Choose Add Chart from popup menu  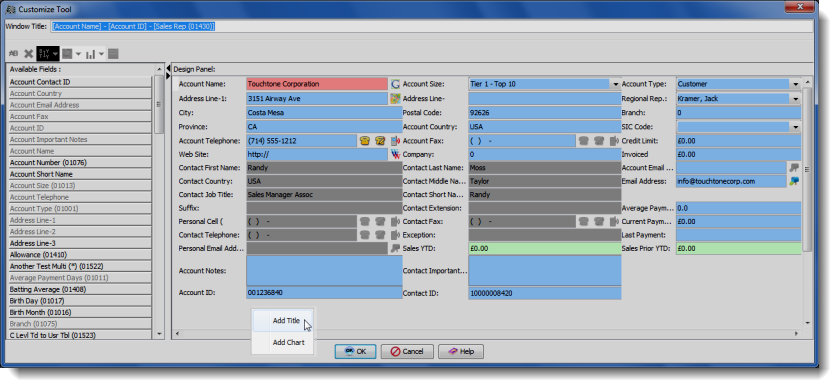pos(288,343)
